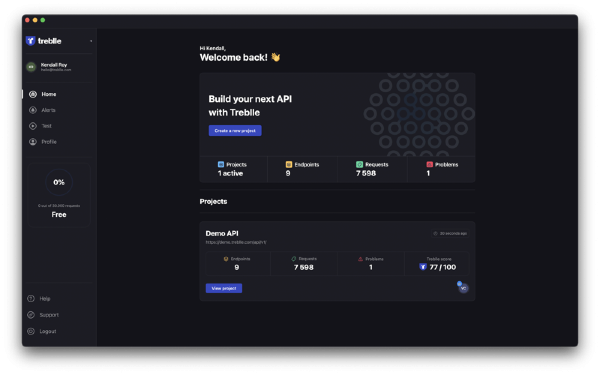Screen dimensions: 600x375
Task: Click the Treblle score logo icon
Action: [423, 267]
